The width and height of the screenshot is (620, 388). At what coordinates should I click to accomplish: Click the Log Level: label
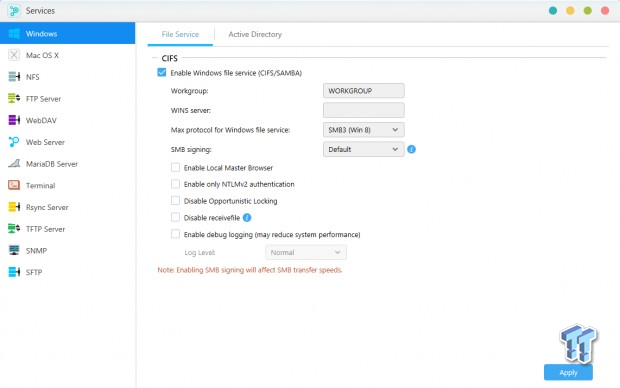(200, 252)
